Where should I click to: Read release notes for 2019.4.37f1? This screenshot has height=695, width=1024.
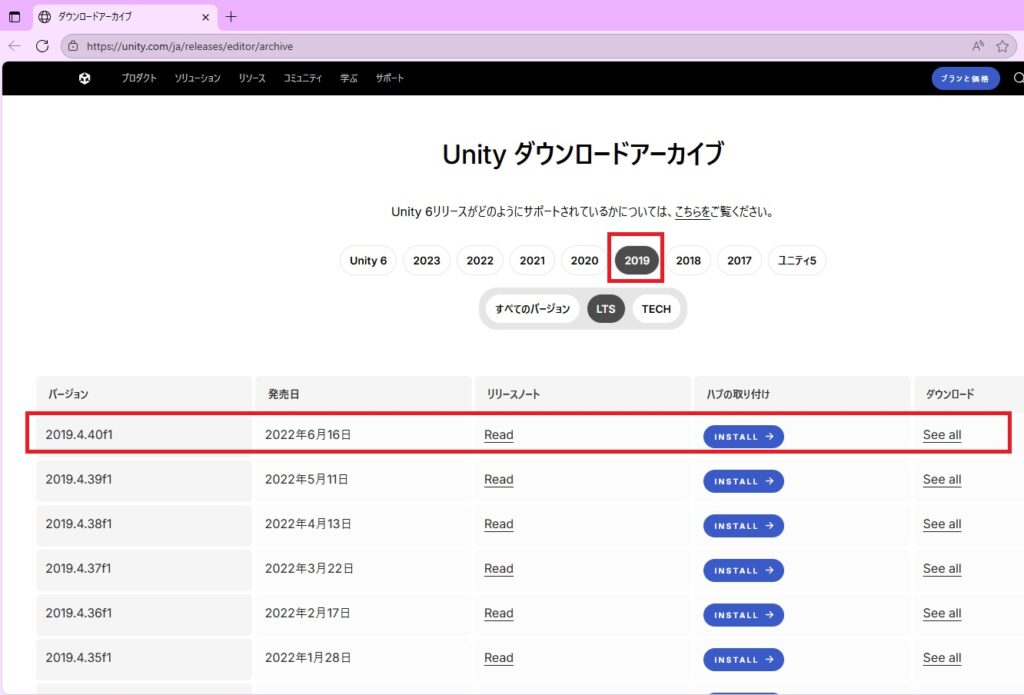[498, 569]
